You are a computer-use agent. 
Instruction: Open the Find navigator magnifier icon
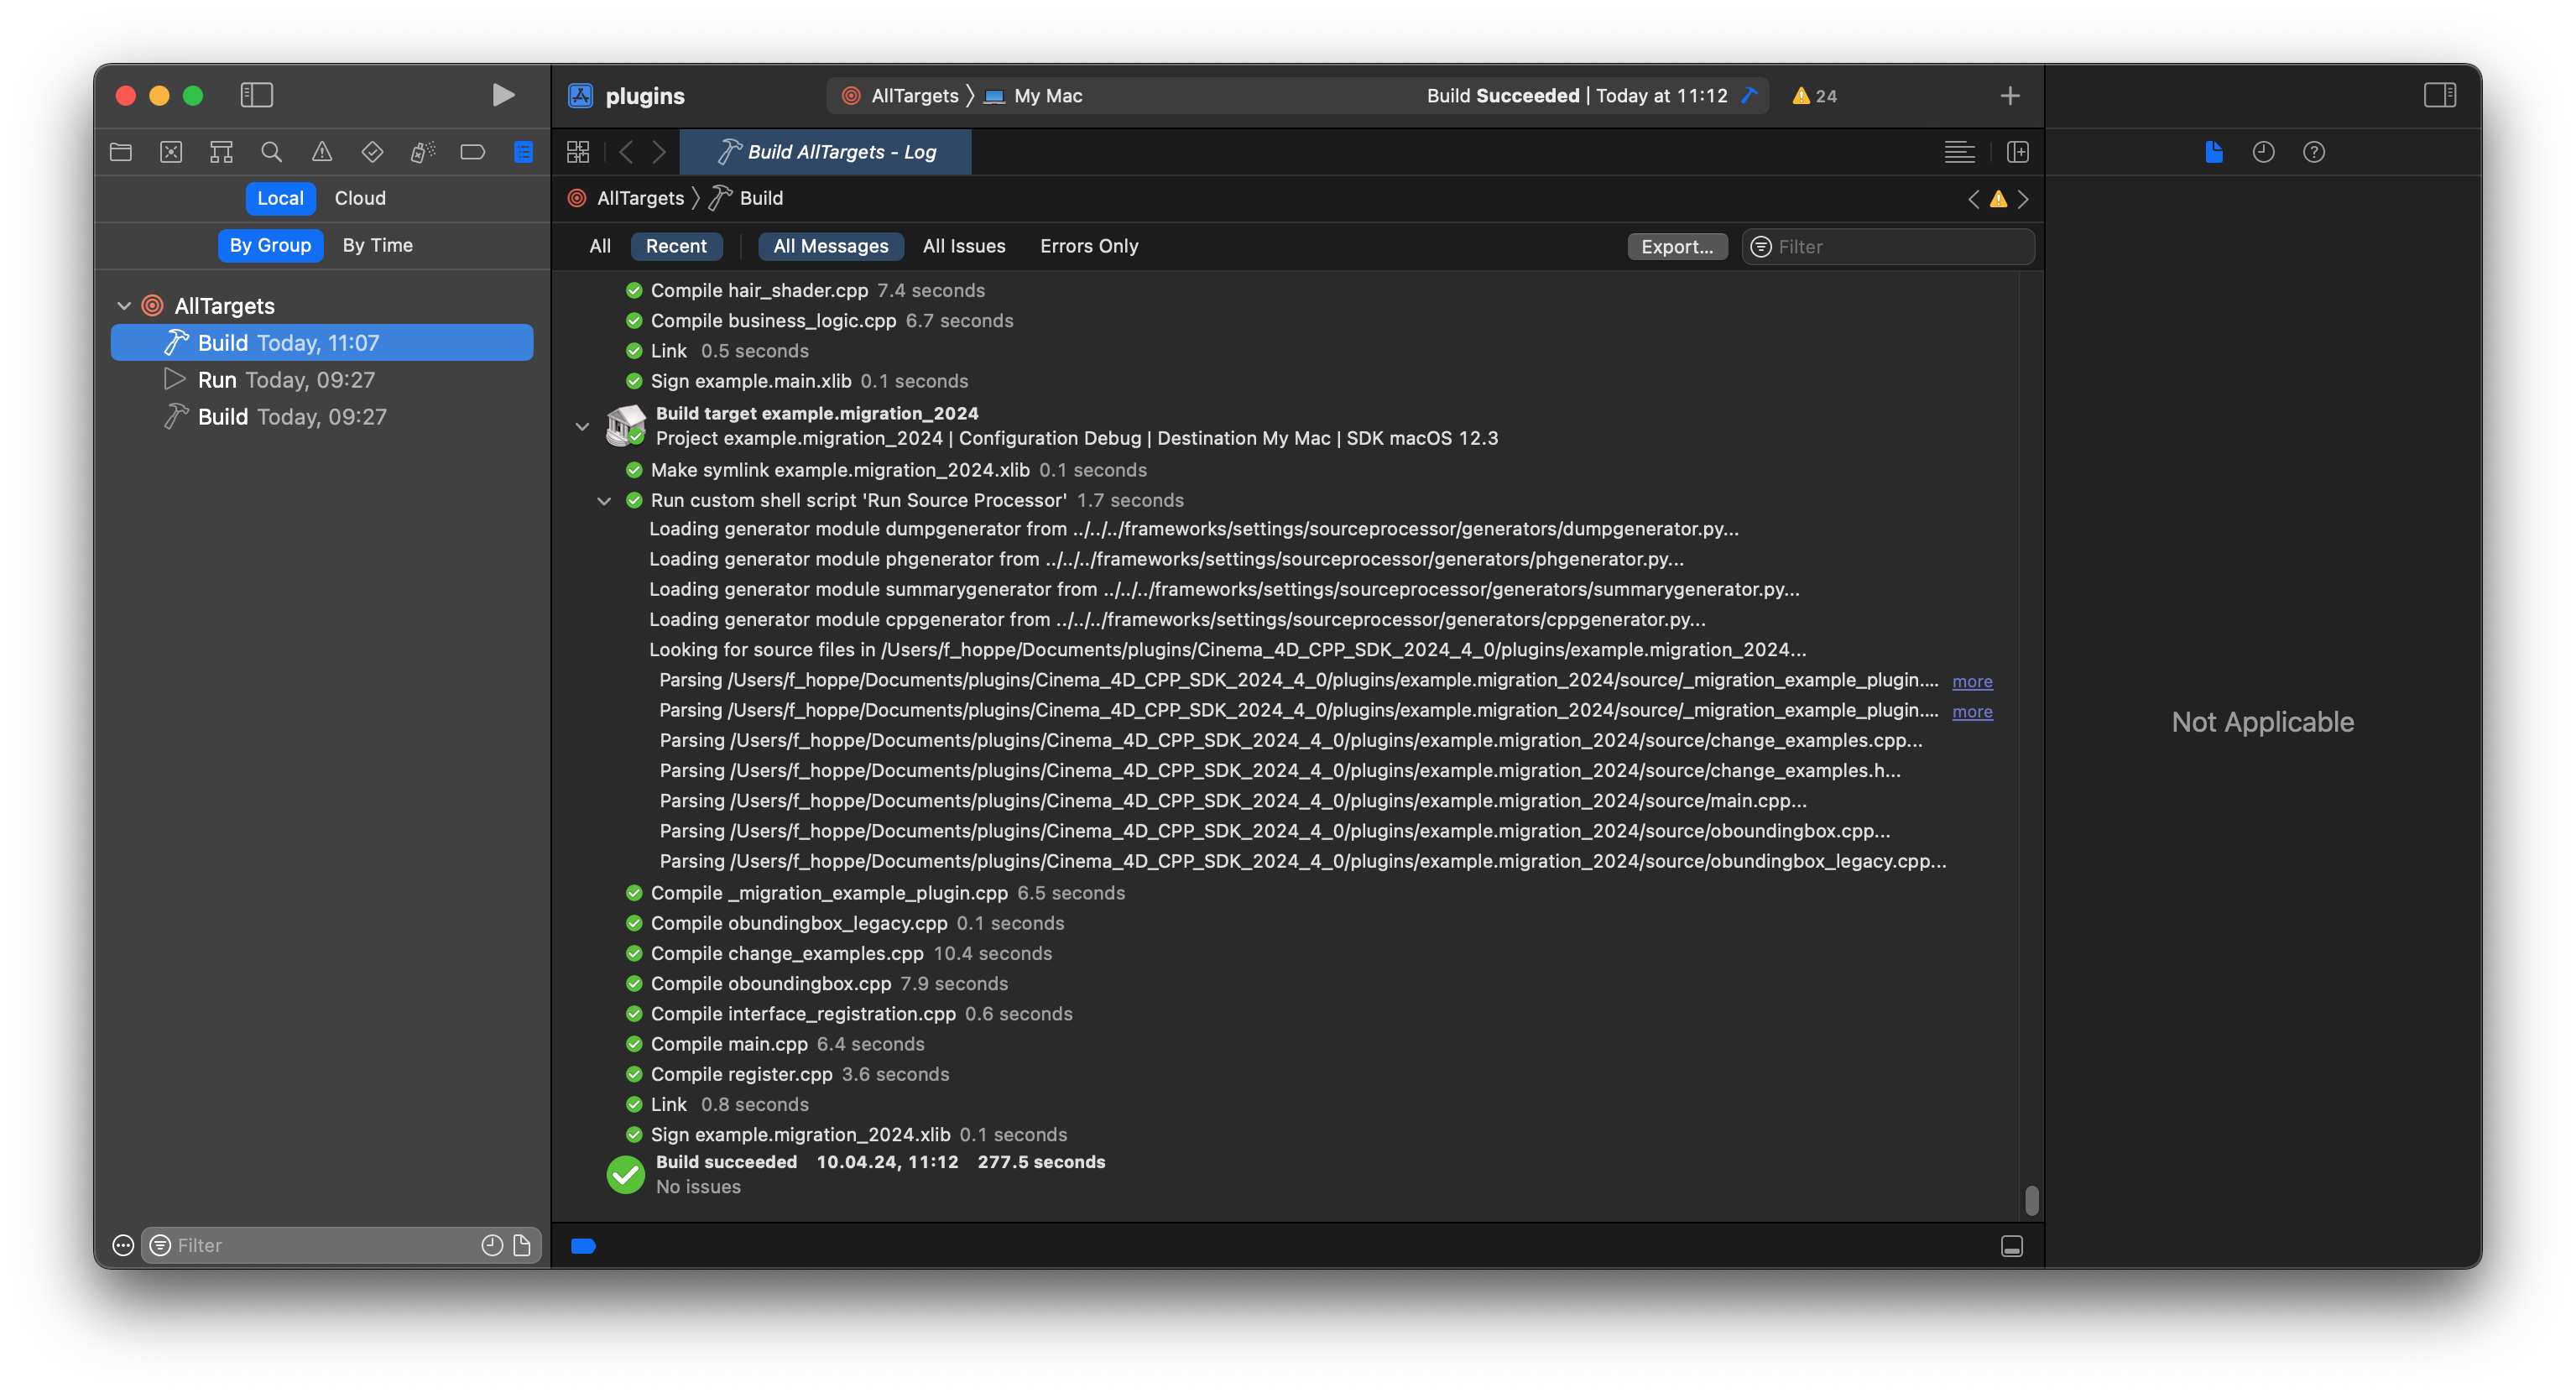[271, 152]
